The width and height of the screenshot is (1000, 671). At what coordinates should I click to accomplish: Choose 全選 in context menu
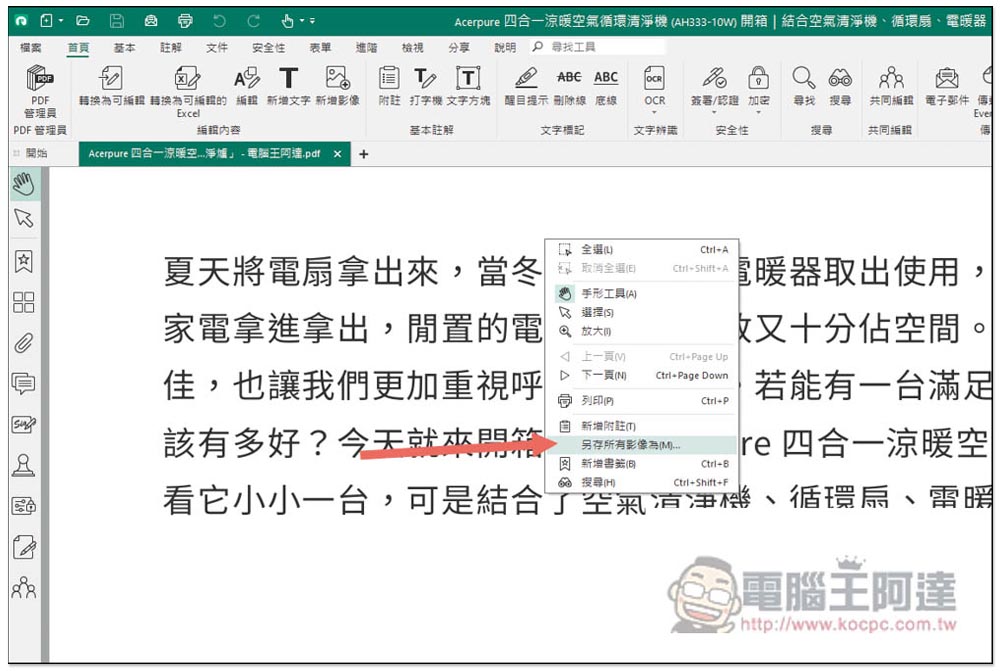(x=642, y=249)
